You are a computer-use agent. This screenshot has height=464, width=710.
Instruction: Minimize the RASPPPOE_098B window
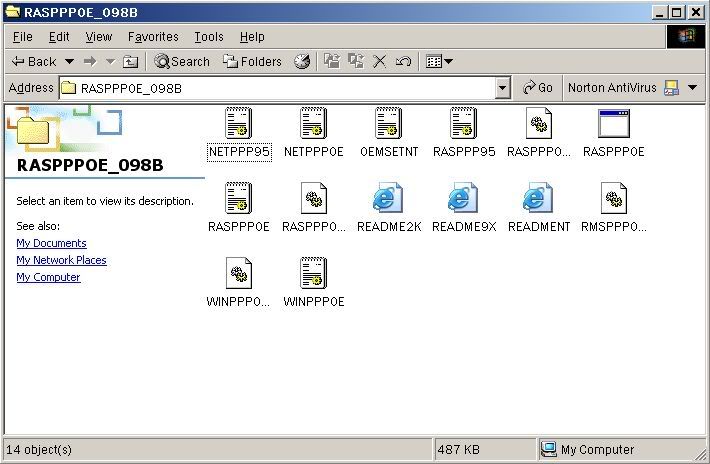(x=660, y=12)
